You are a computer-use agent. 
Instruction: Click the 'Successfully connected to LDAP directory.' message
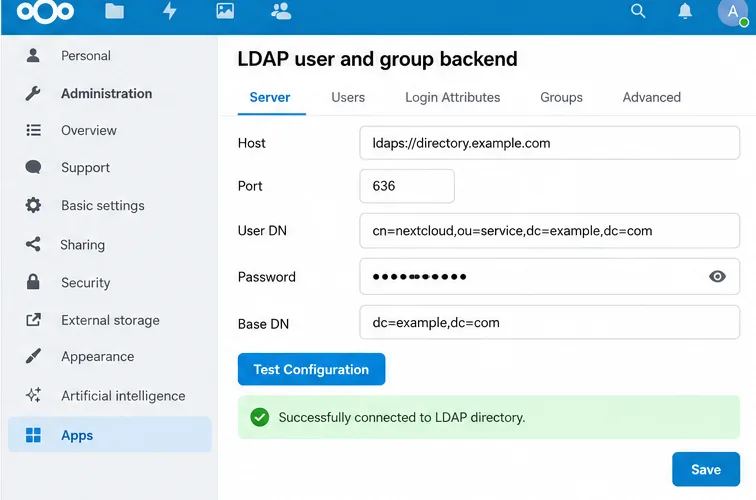click(402, 417)
